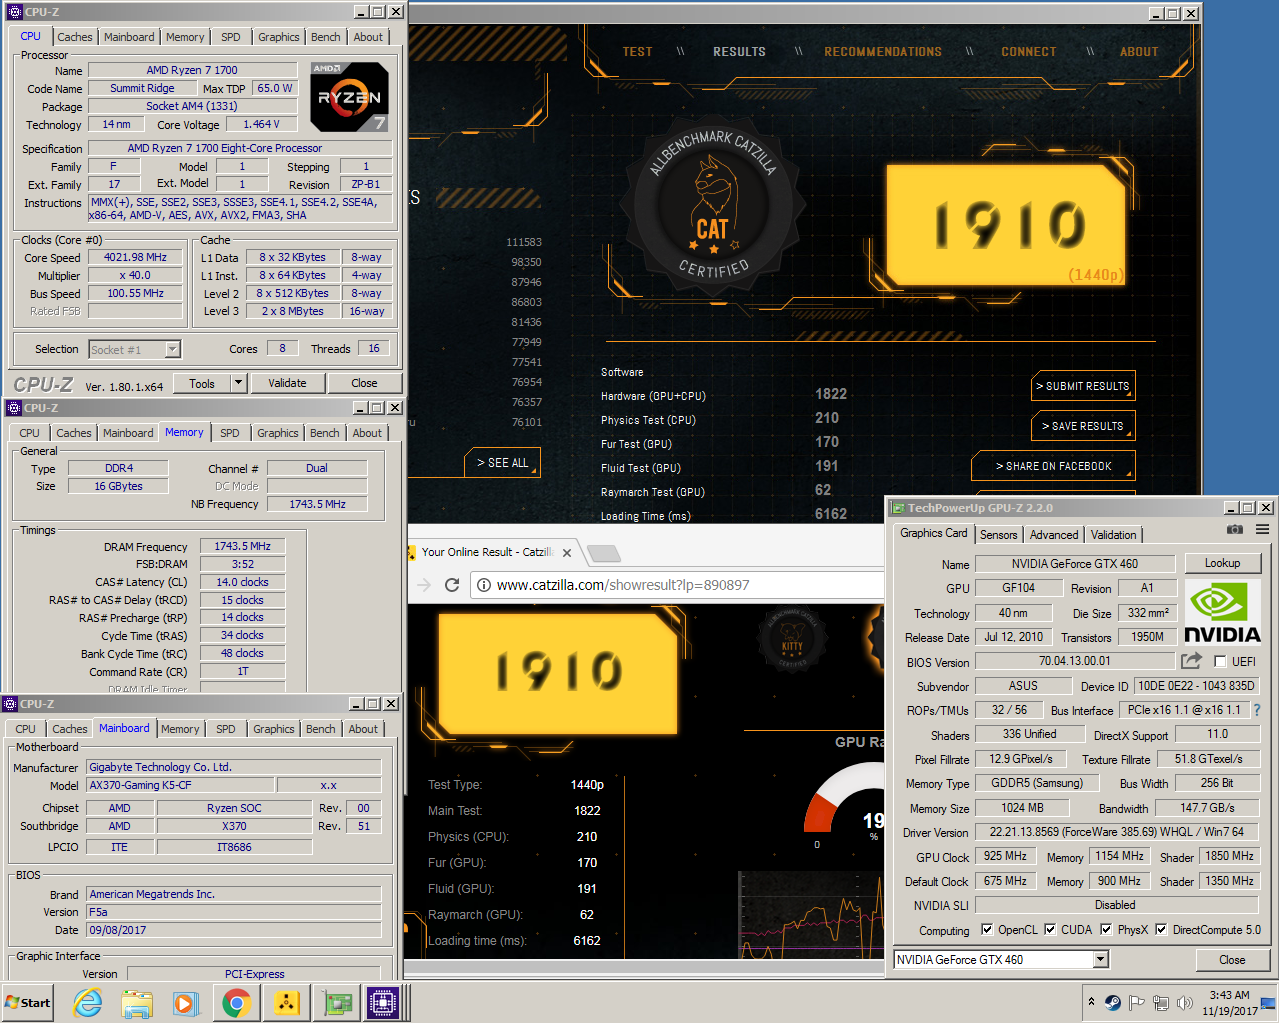Screen dimensions: 1279x1023
Task: Show hidden tray icons arrow
Action: pyautogui.click(x=1091, y=1001)
